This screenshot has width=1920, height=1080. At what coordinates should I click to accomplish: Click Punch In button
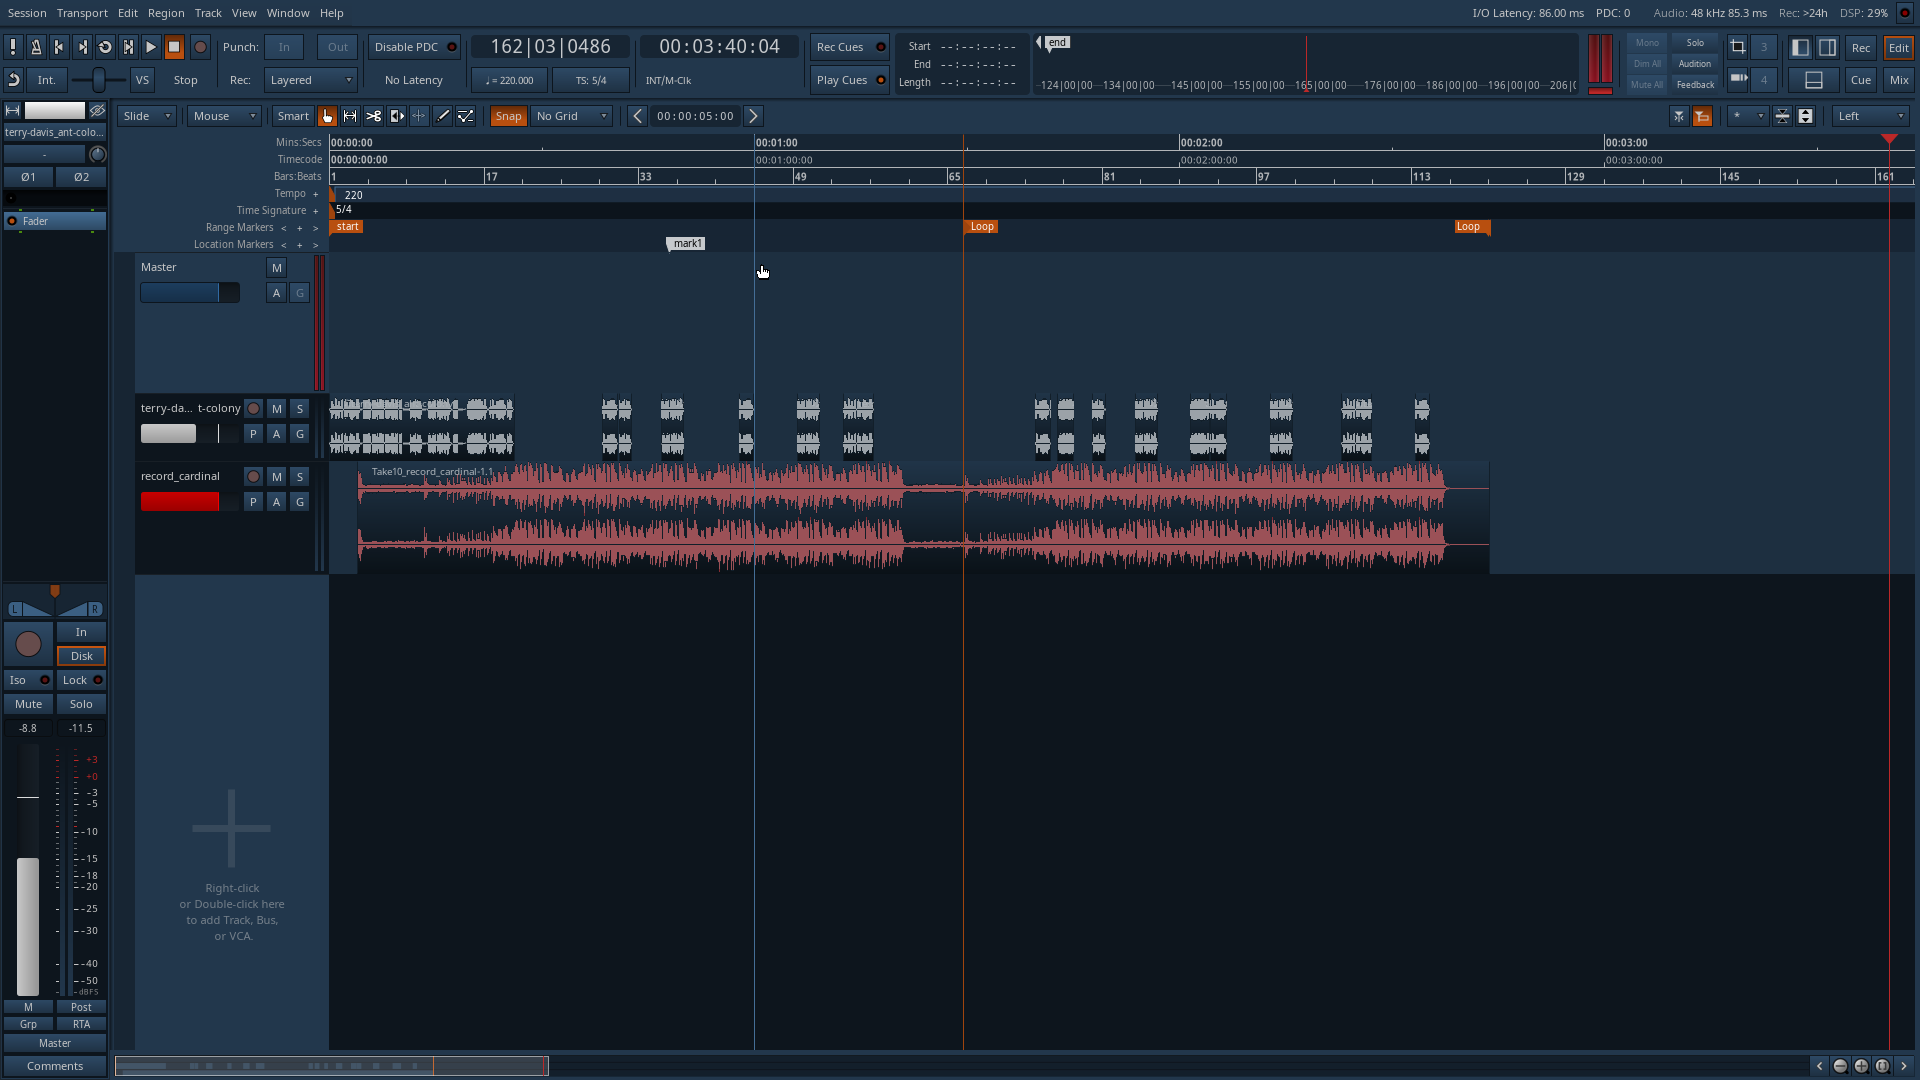[284, 47]
